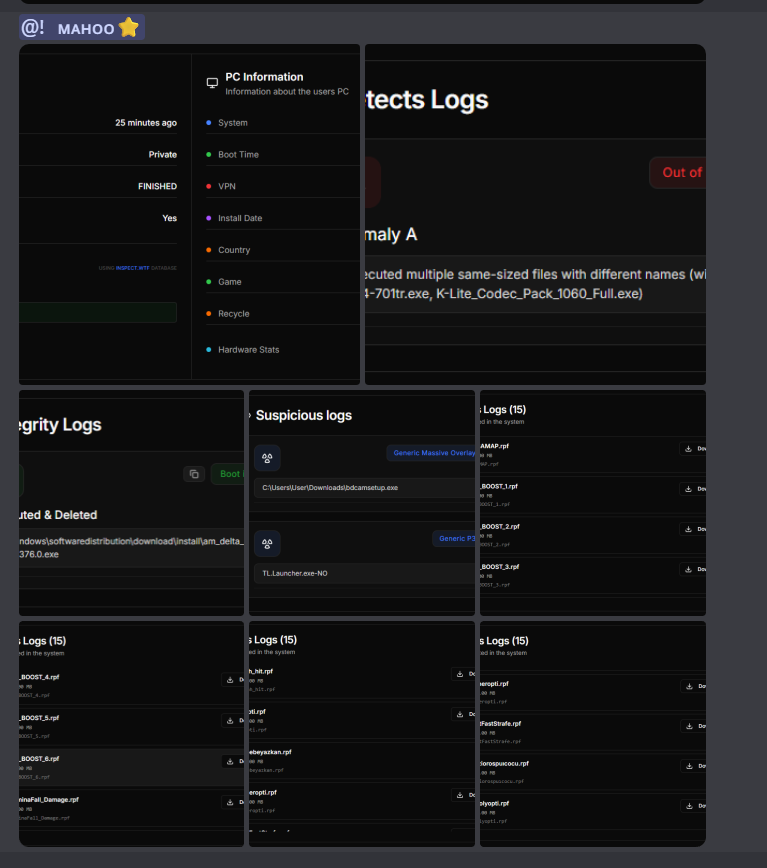Click the download icon beside olyopti.rpf
The width and height of the screenshot is (767, 868).
[x=690, y=806]
